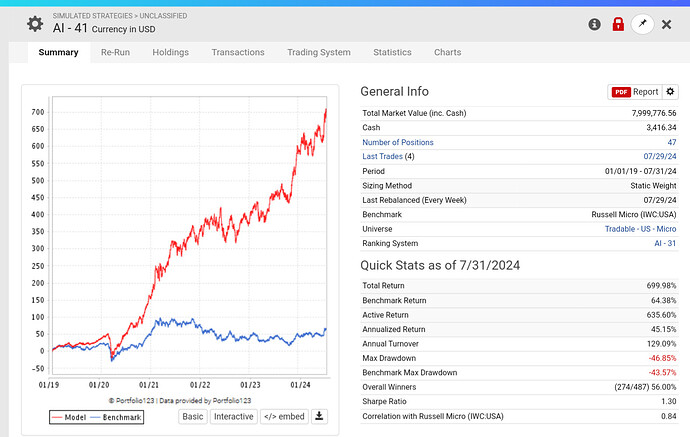Click Benchmark Max Drawdown value -43.57%
Viewport: 690px width, 437px height.
tap(663, 372)
